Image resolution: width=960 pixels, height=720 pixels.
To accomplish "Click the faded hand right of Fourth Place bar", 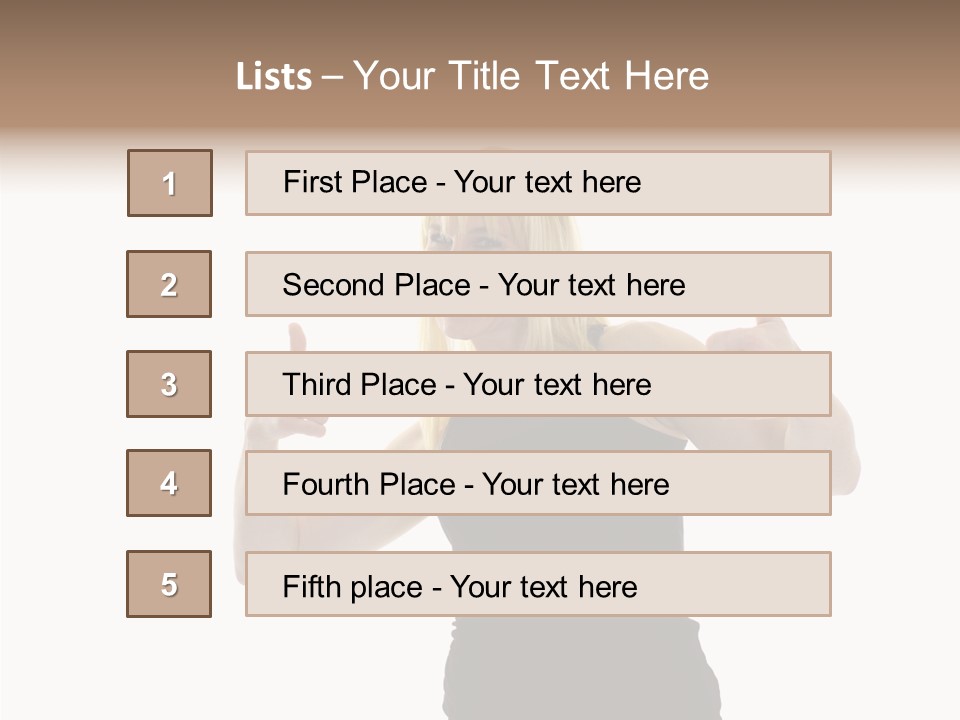I will (x=843, y=470).
